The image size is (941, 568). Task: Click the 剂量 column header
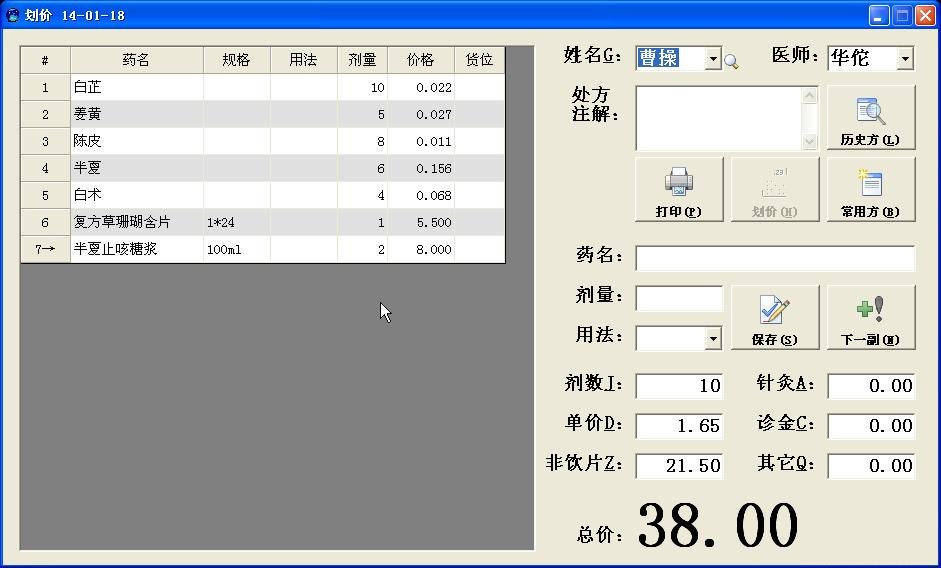click(x=362, y=60)
